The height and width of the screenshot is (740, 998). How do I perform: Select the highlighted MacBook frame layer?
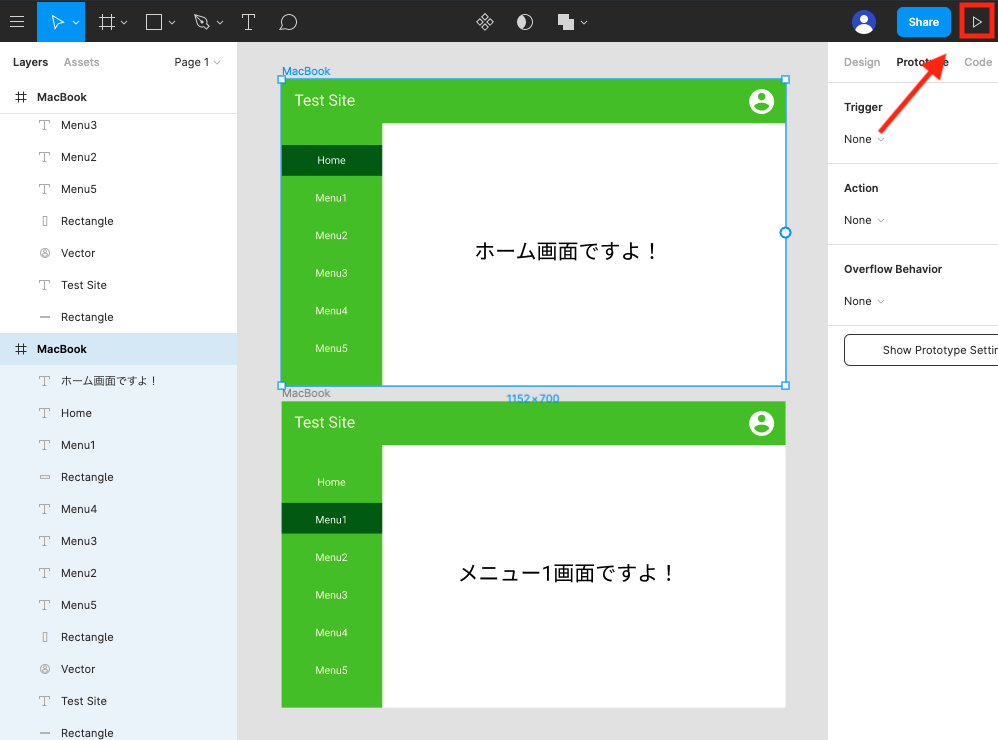click(118, 349)
